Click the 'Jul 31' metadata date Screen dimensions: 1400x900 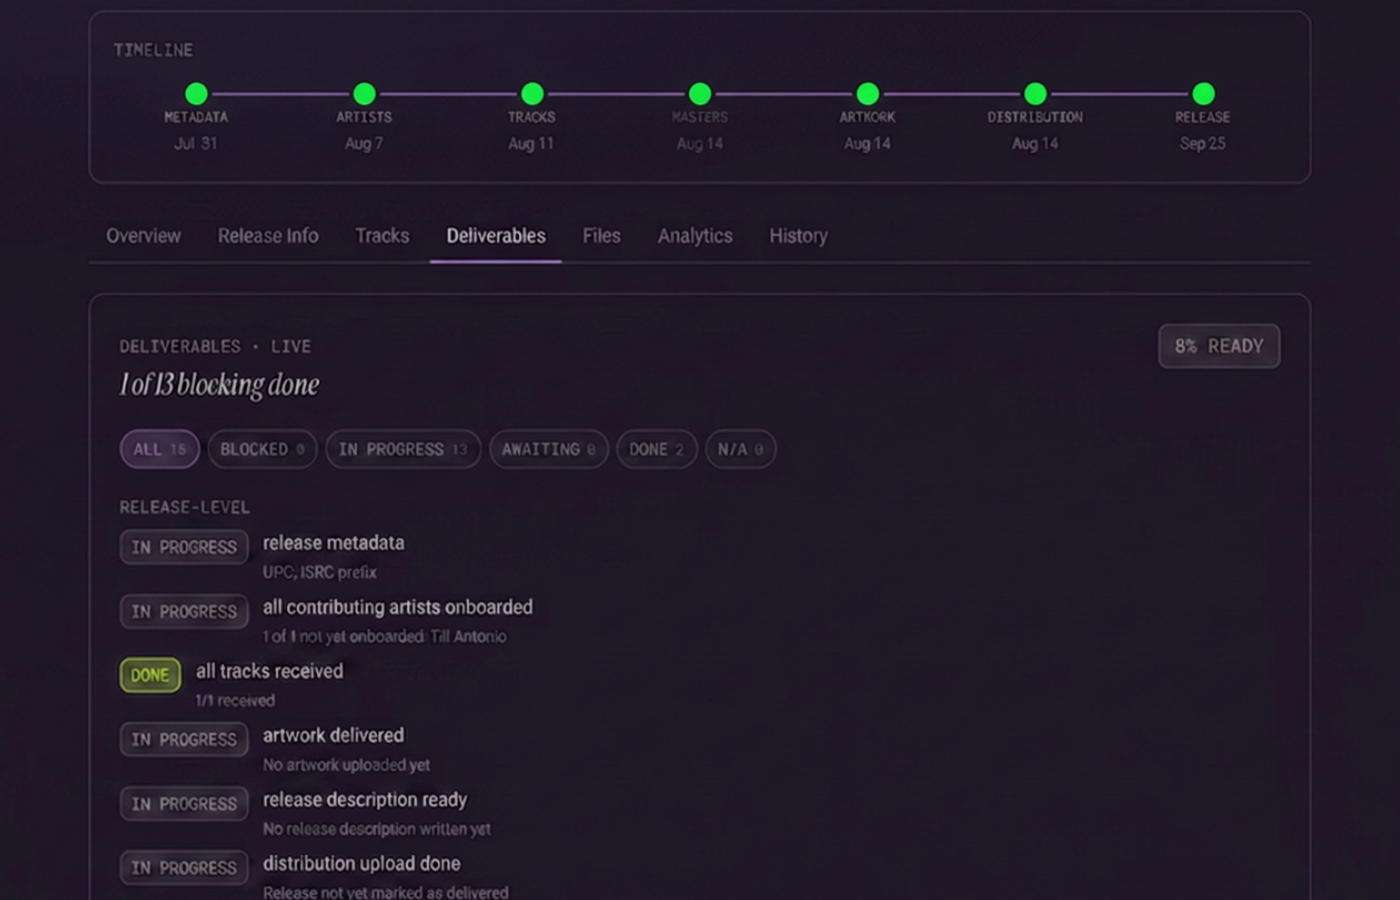tap(196, 143)
